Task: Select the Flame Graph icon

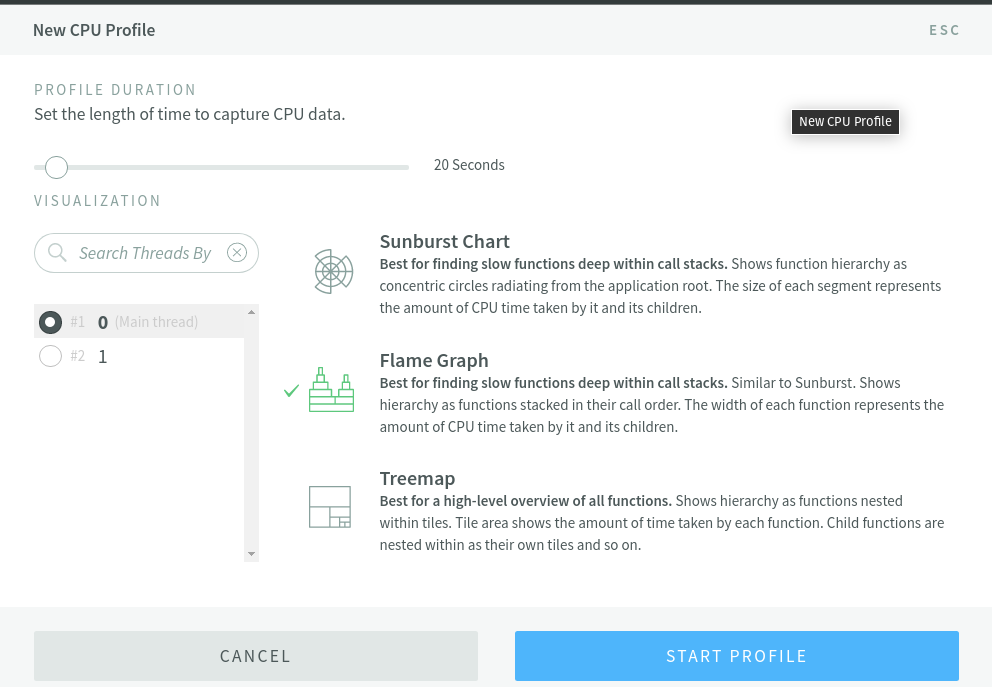Action: [x=331, y=390]
